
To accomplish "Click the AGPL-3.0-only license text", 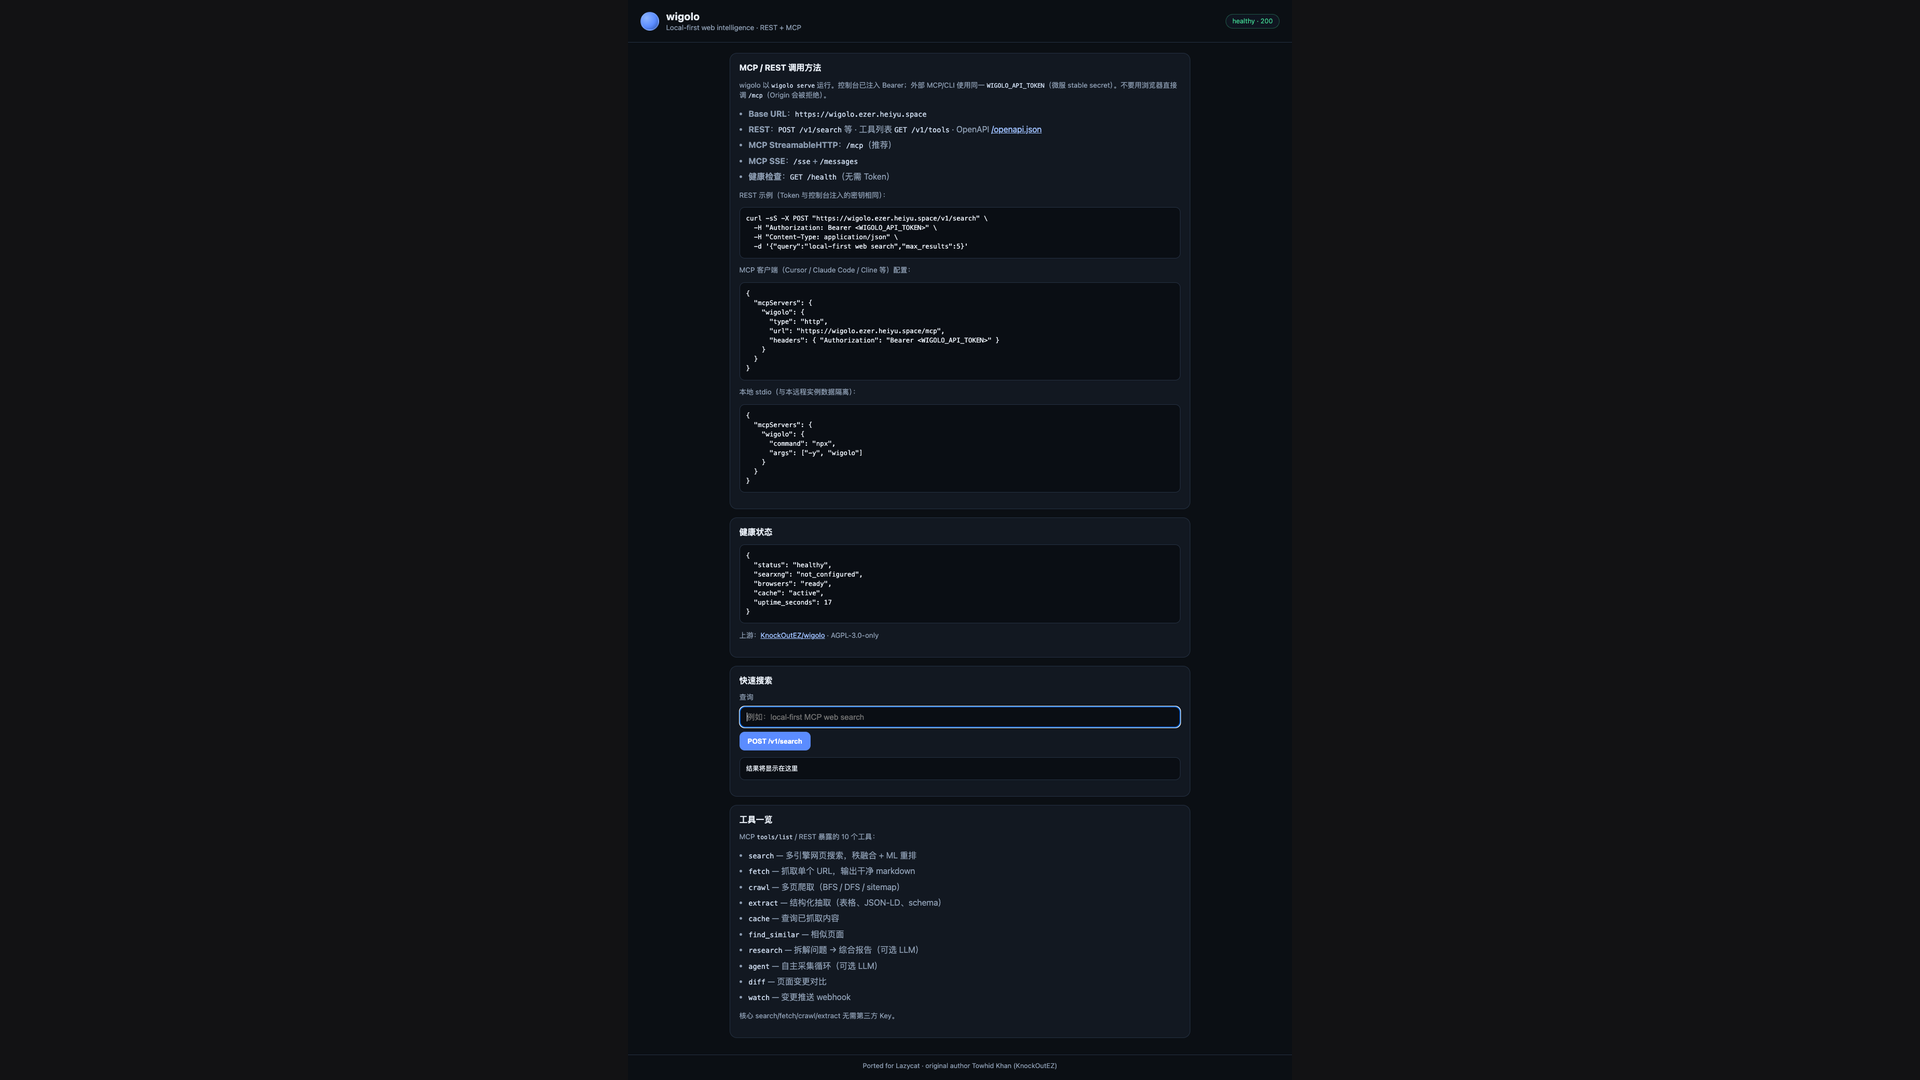I will pos(855,636).
